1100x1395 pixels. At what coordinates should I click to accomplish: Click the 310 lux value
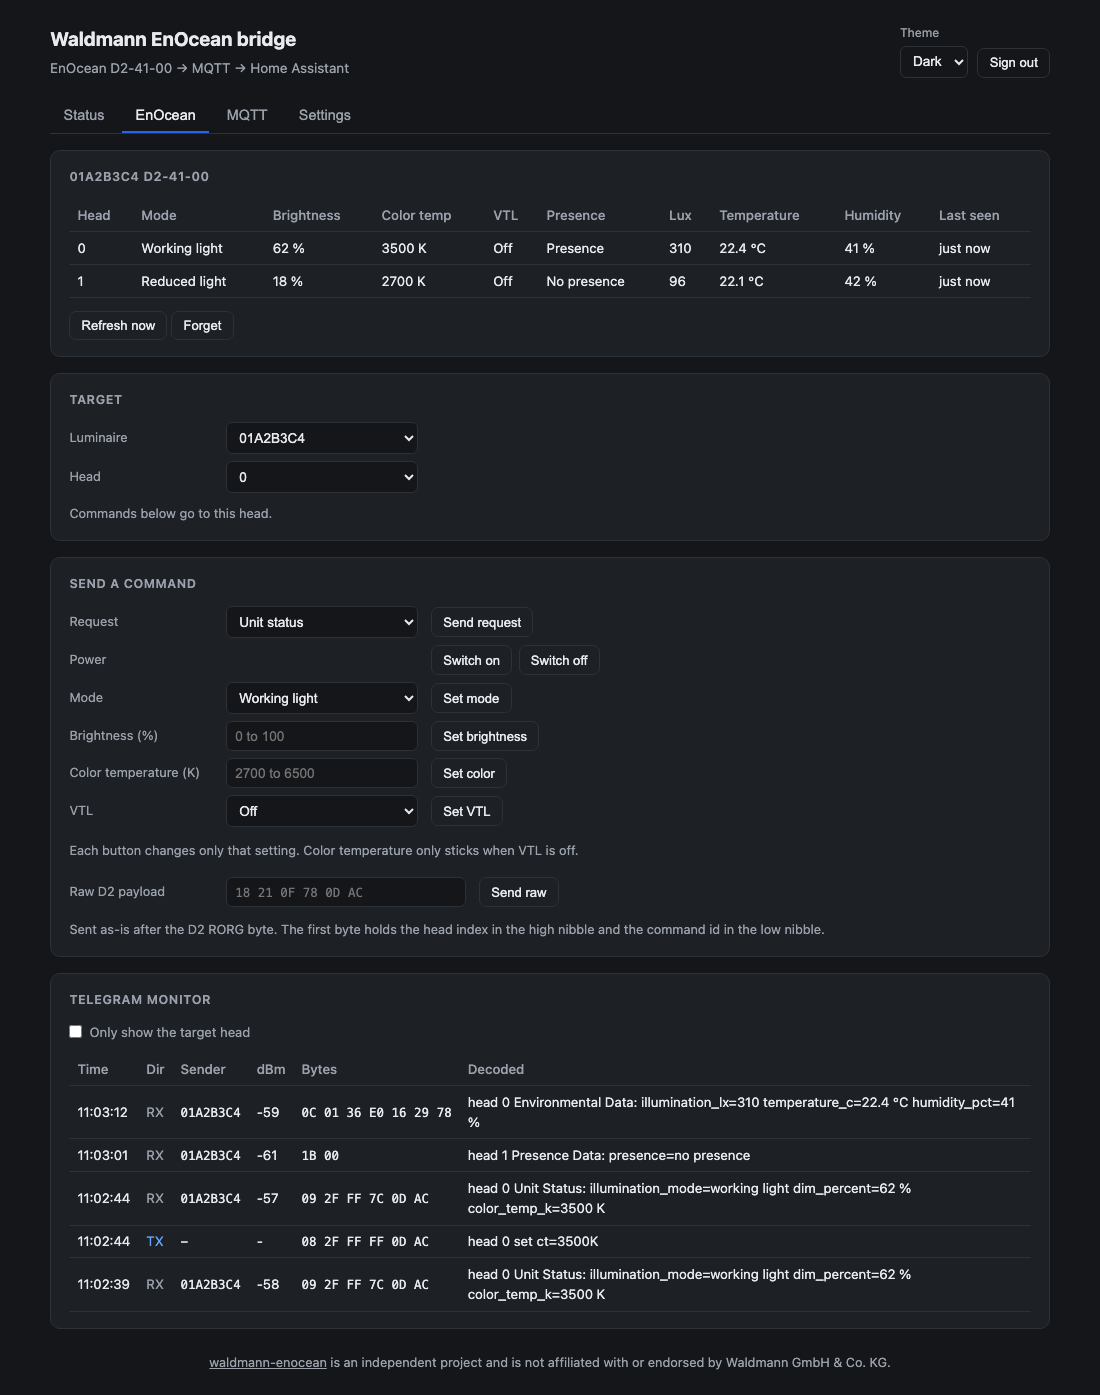(680, 248)
